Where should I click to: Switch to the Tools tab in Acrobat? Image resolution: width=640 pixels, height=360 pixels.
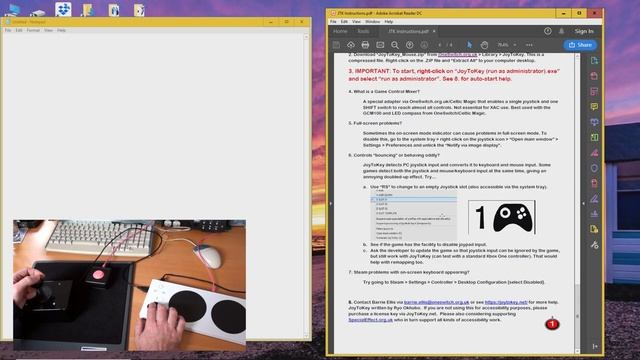coord(363,31)
